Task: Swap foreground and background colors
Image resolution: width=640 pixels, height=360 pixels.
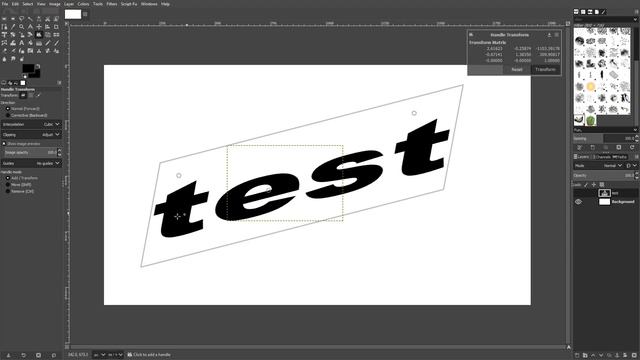Action: click(38, 66)
